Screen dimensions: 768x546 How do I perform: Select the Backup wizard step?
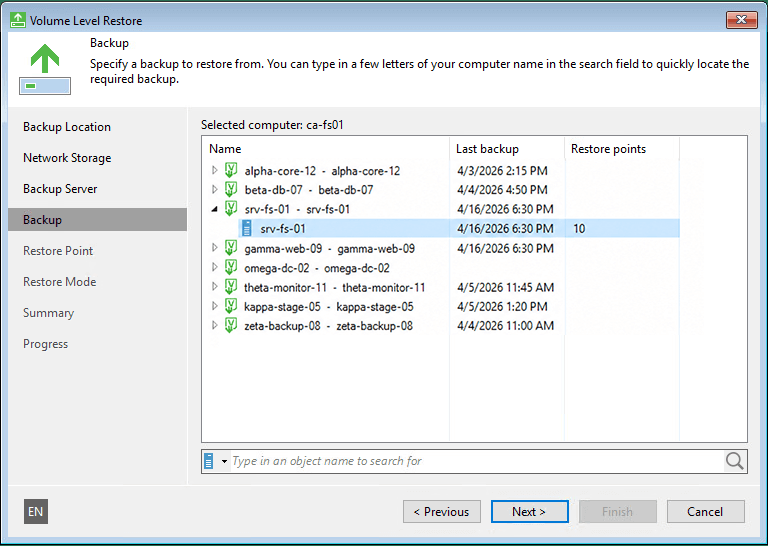97,219
